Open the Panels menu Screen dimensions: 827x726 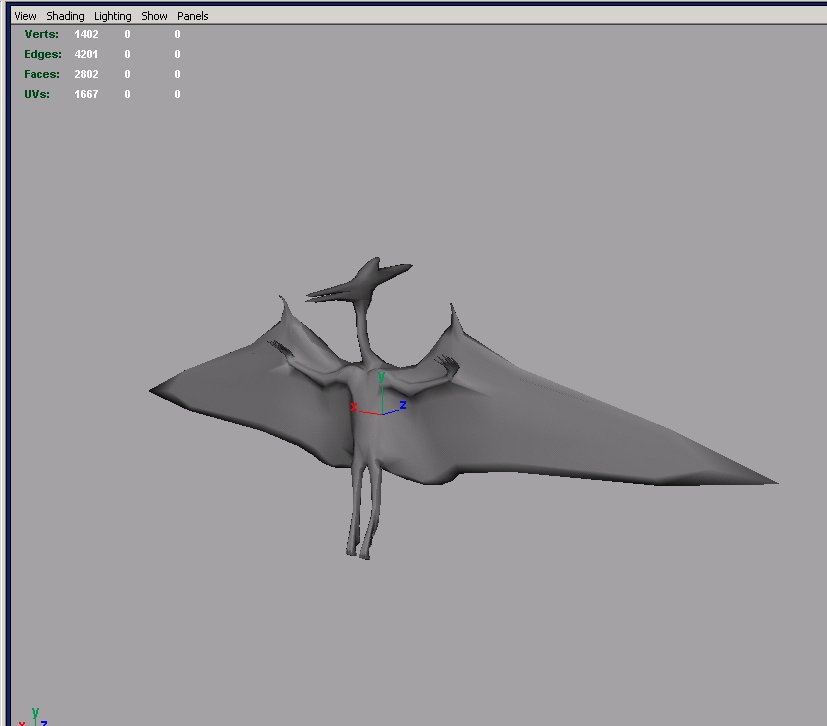(x=192, y=16)
